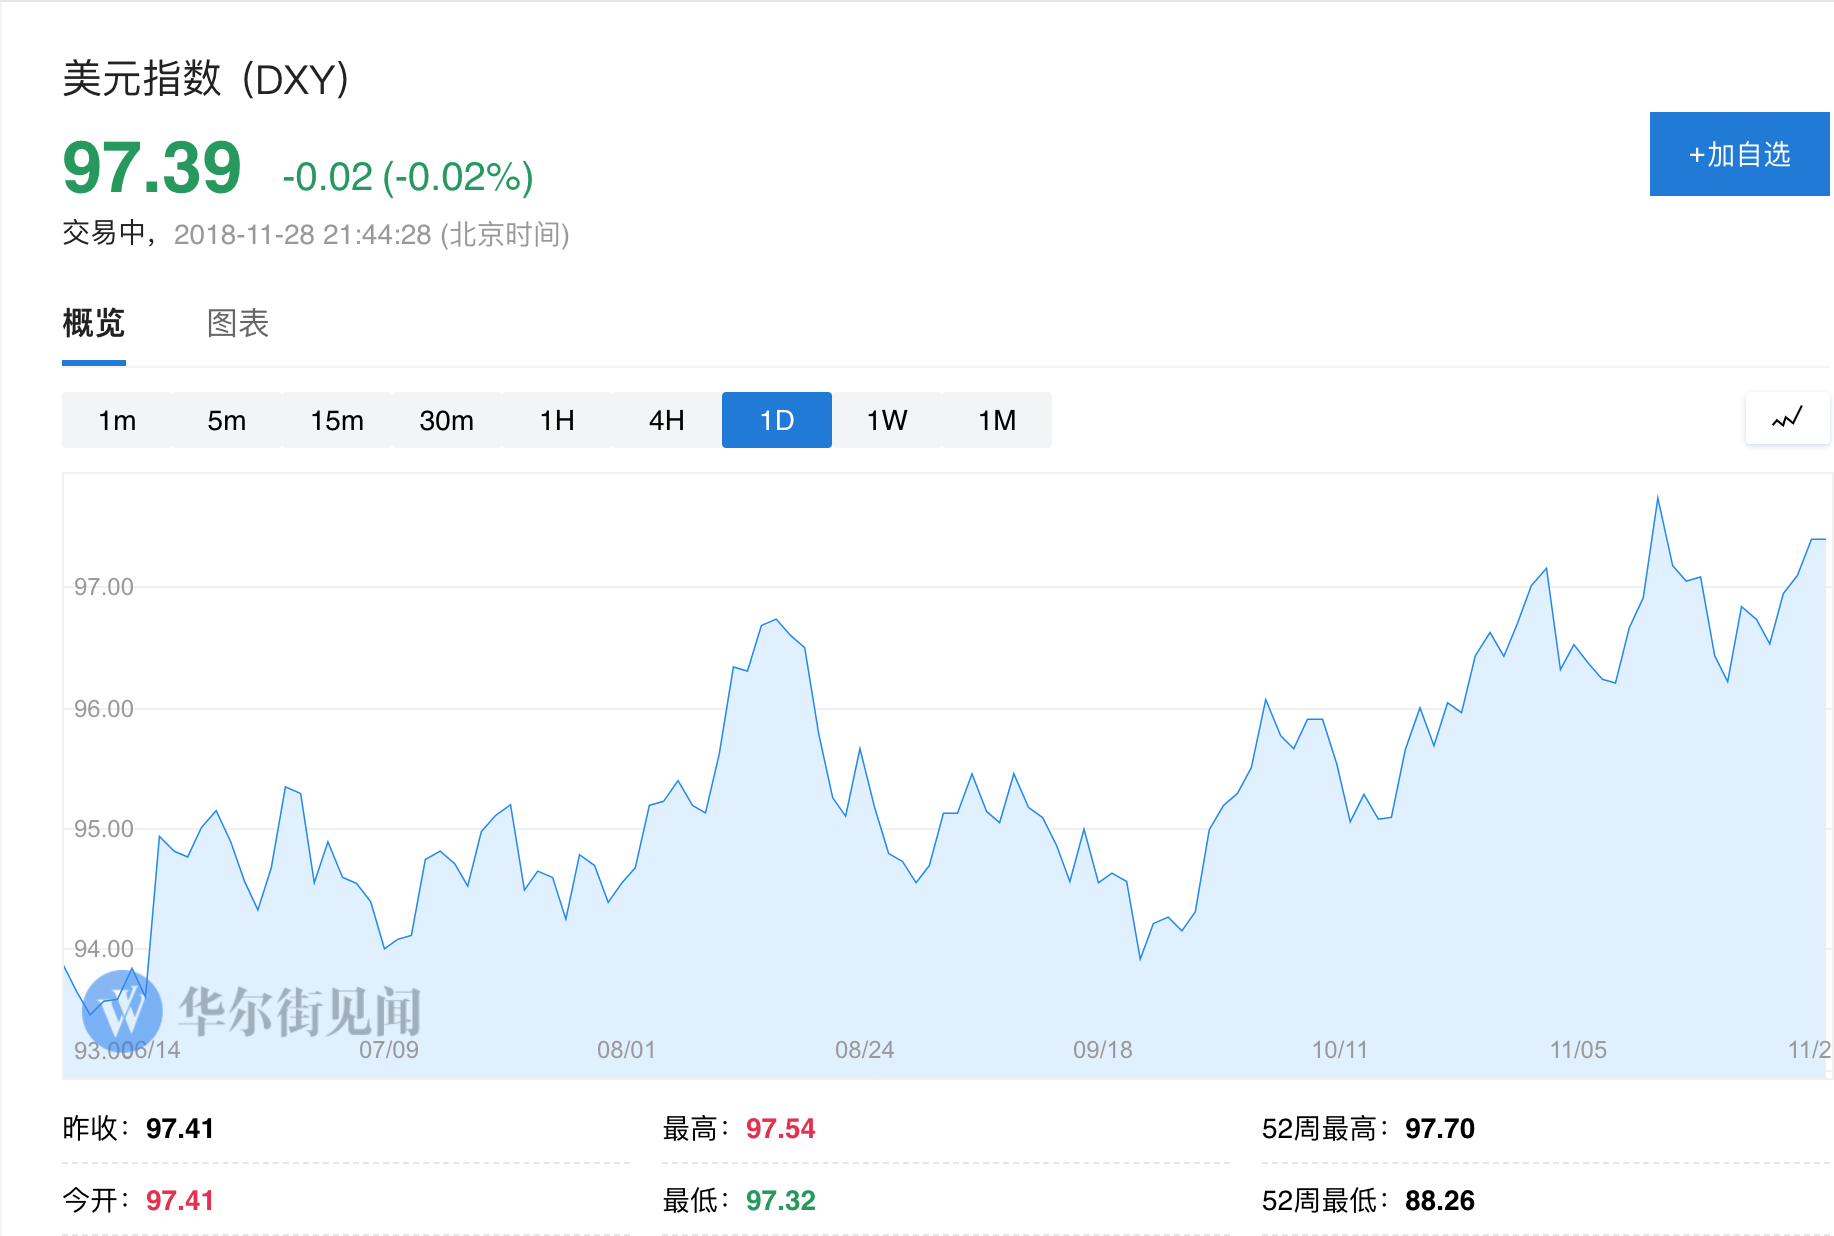Screen dimensions: 1834x1236
Task: Click the active 1D timeframe button
Action: click(777, 420)
